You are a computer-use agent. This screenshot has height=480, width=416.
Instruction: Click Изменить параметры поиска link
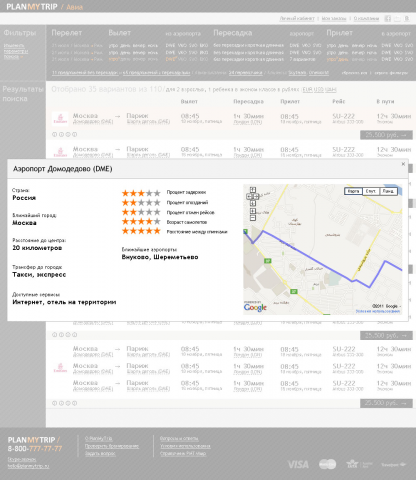pos(16,51)
